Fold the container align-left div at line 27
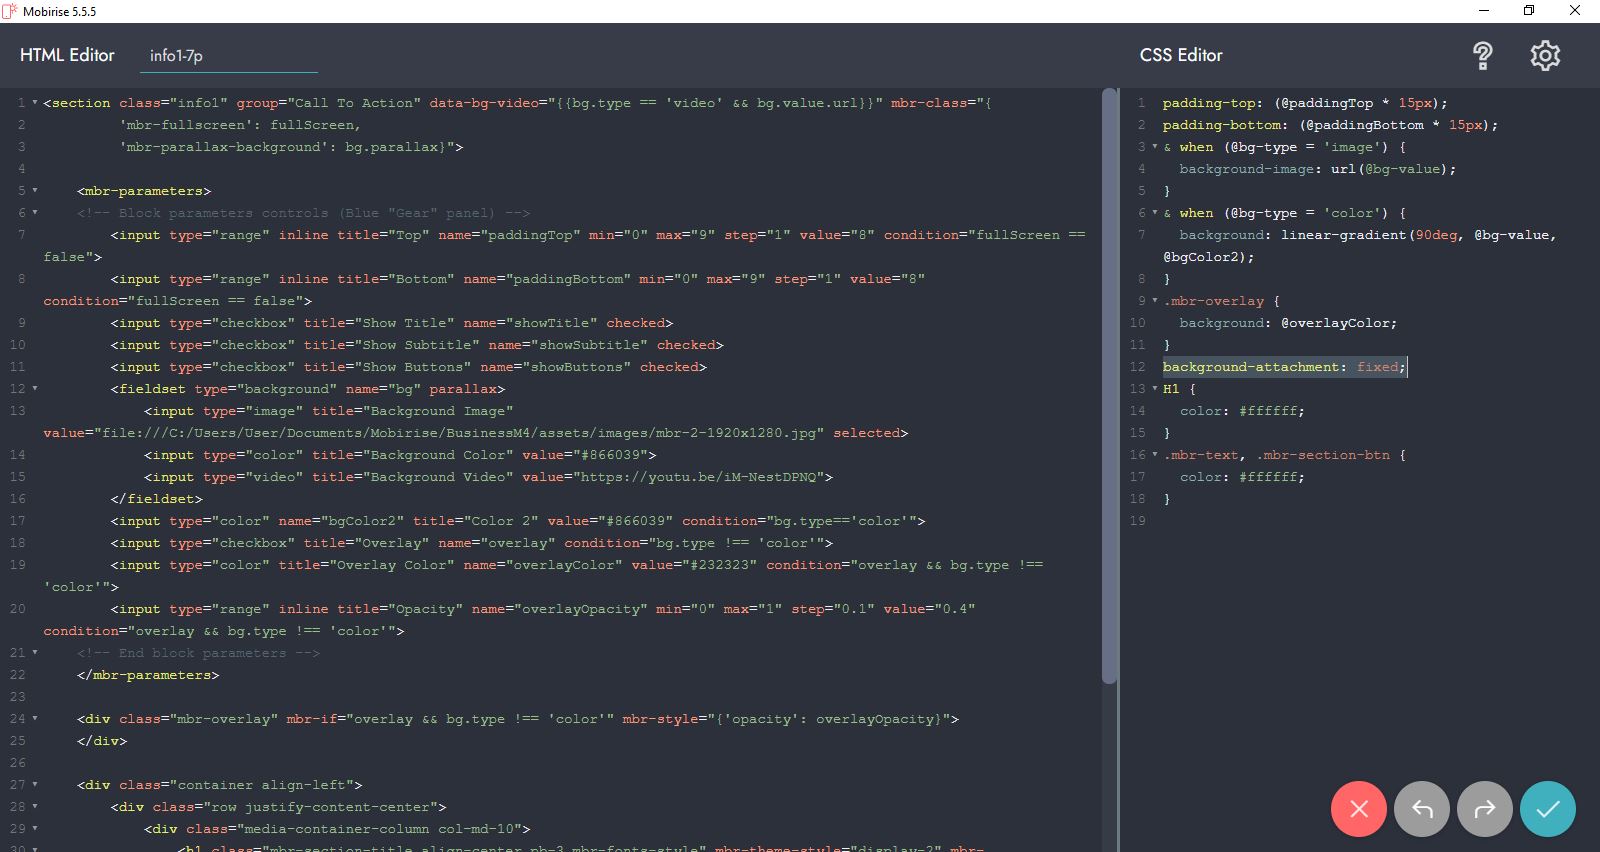 click(x=35, y=785)
